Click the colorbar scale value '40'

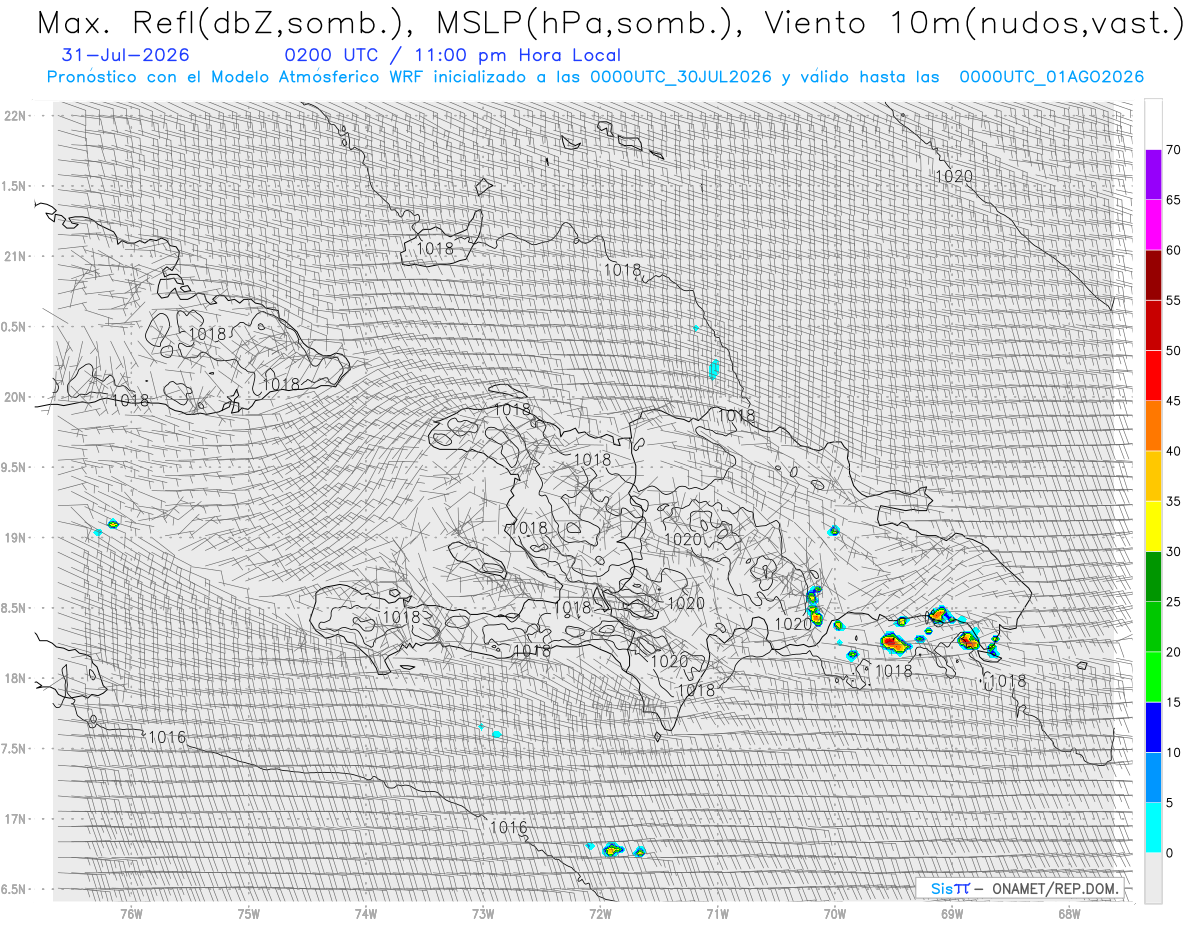1174,451
